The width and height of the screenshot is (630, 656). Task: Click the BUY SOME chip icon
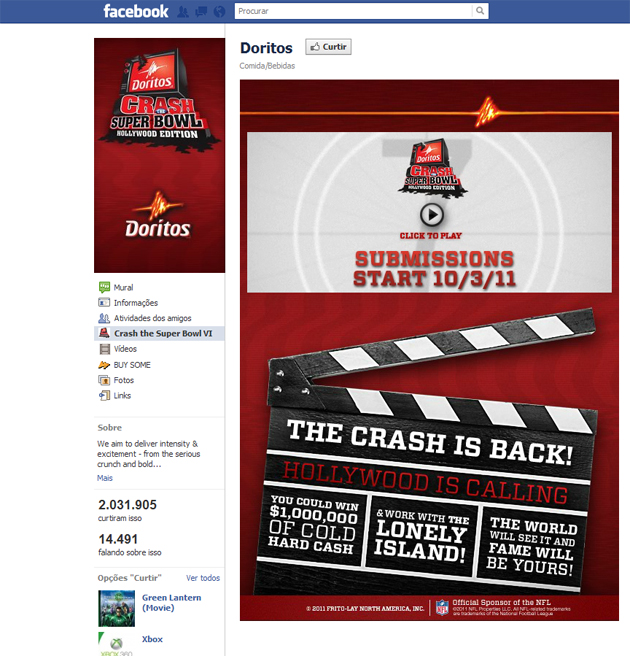coord(104,365)
